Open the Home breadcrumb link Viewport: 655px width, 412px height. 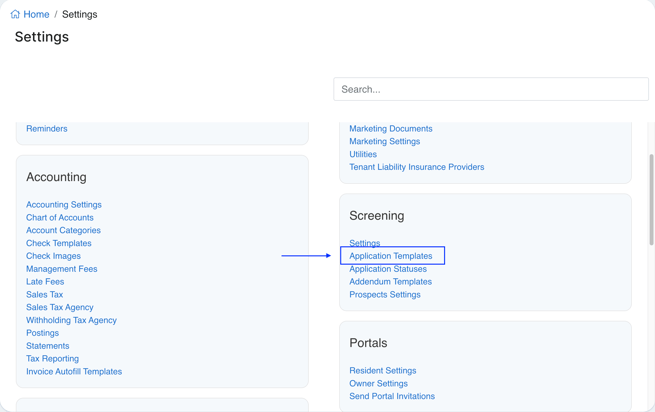pyautogui.click(x=36, y=15)
